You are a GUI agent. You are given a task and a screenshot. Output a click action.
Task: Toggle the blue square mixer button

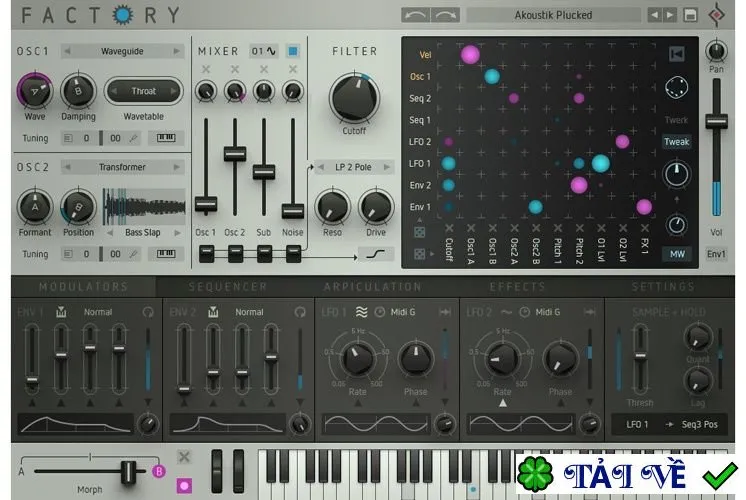[x=293, y=51]
